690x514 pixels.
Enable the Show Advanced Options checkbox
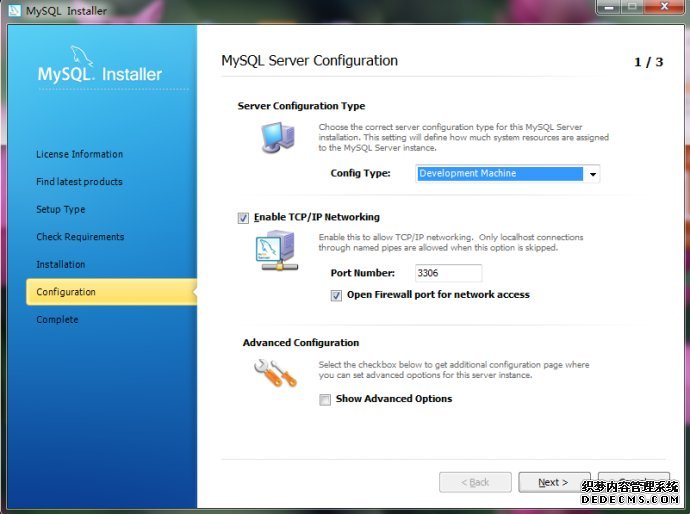pos(325,399)
